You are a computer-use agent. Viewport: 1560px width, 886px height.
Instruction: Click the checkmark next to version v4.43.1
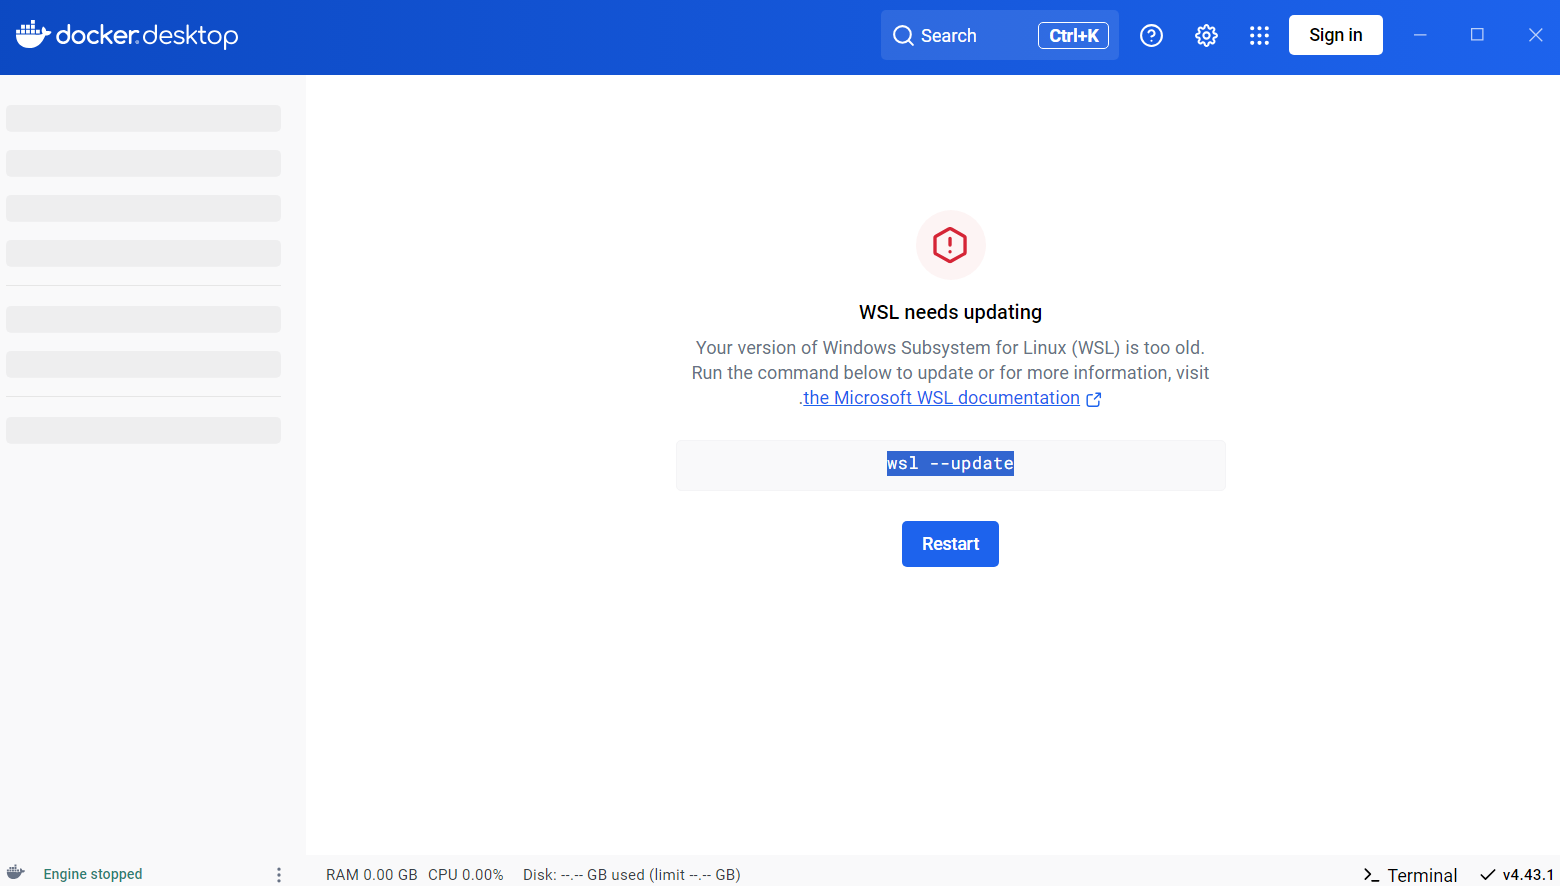pos(1487,873)
